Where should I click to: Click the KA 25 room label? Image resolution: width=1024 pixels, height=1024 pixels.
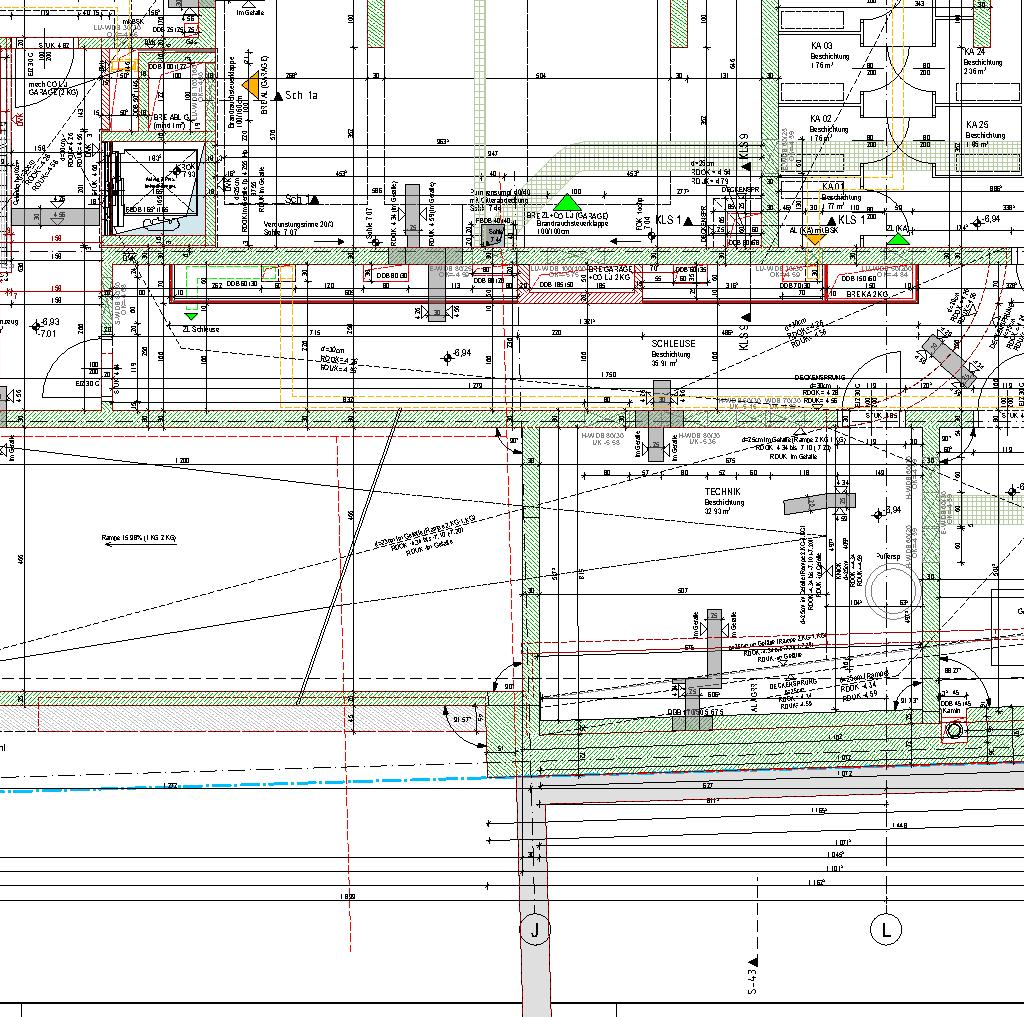[977, 125]
